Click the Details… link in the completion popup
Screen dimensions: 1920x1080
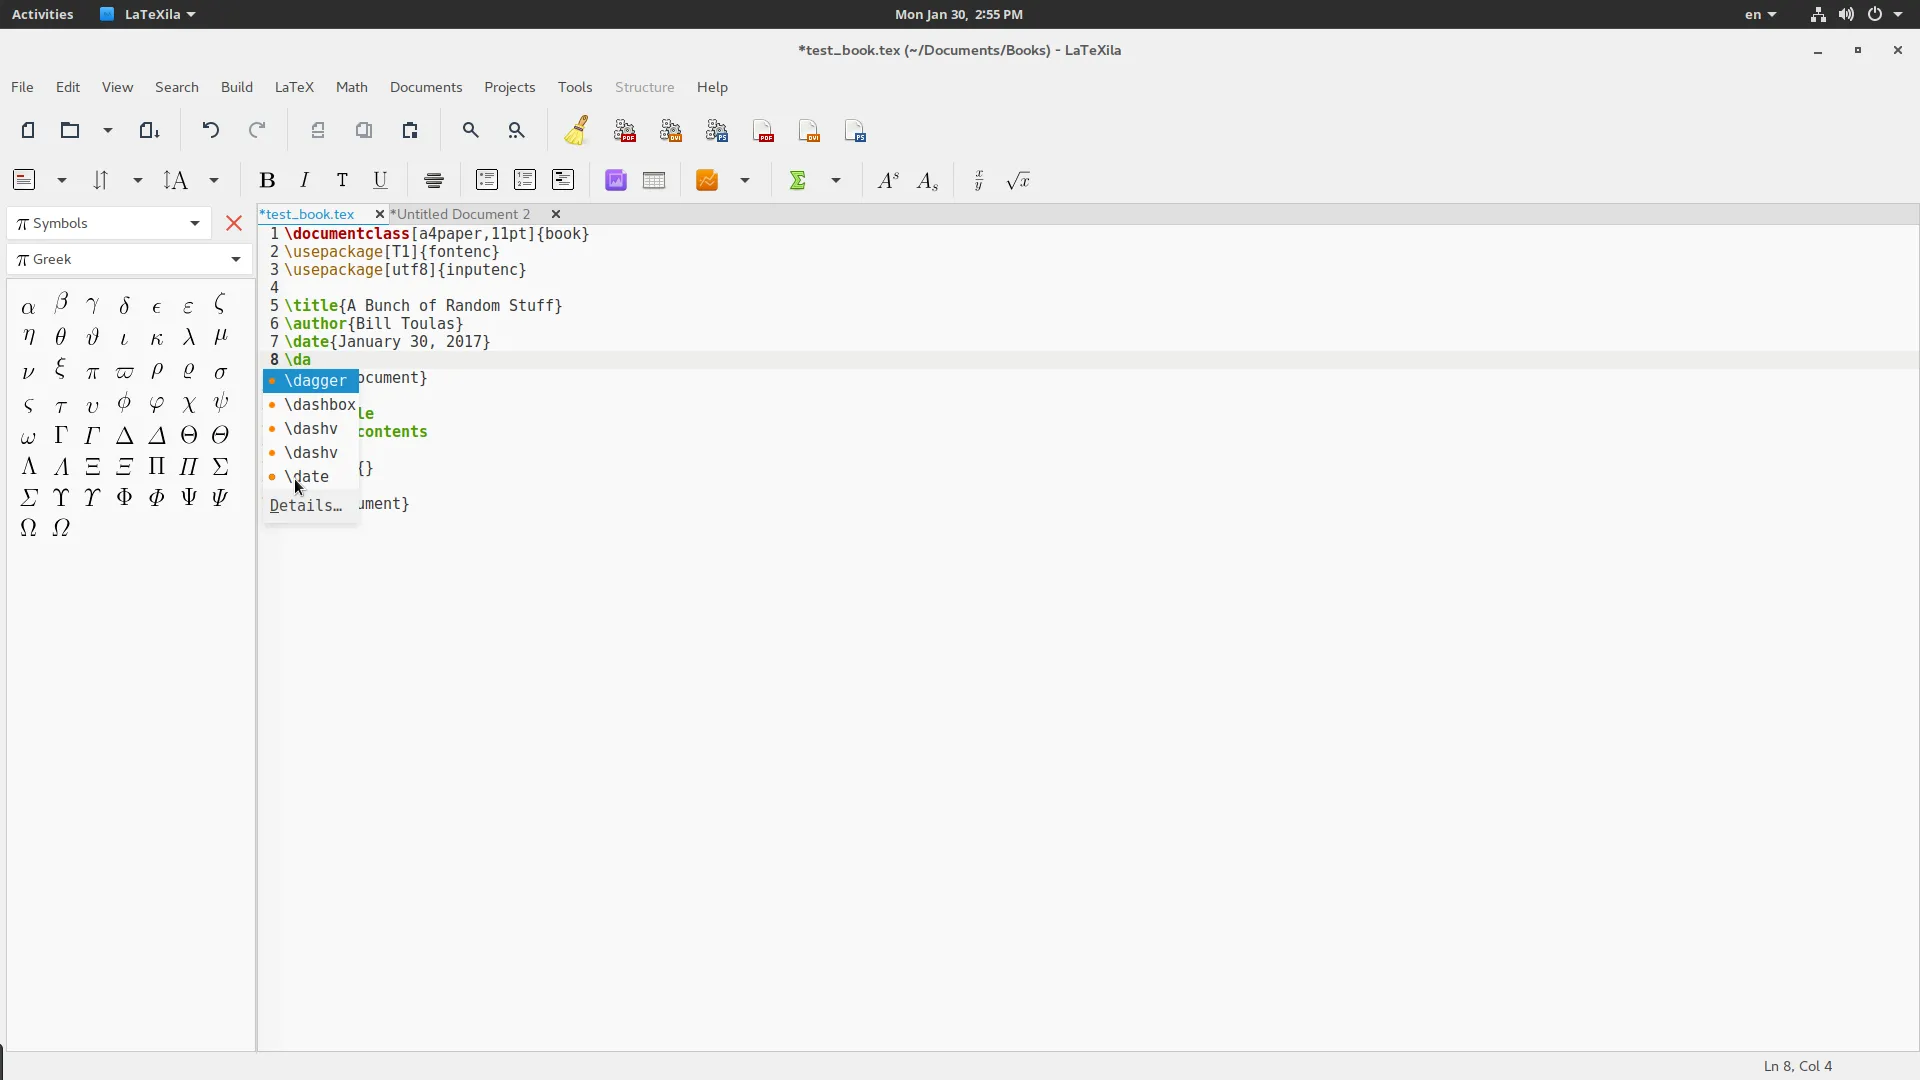click(305, 506)
